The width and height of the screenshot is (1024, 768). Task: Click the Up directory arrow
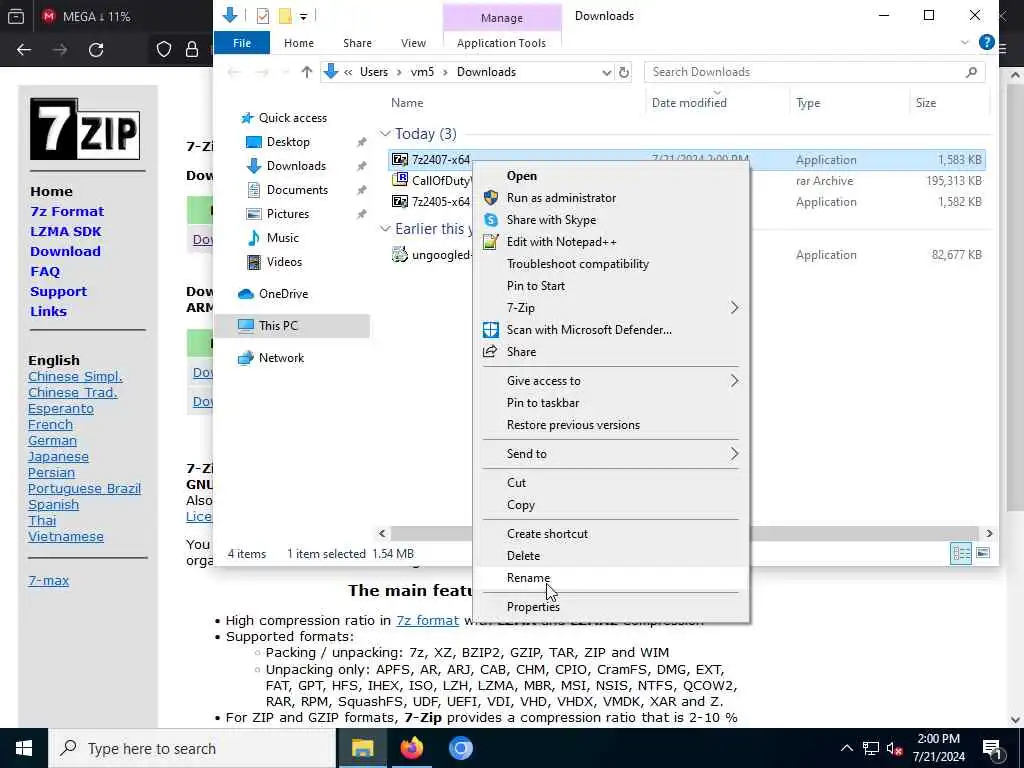[x=306, y=72]
